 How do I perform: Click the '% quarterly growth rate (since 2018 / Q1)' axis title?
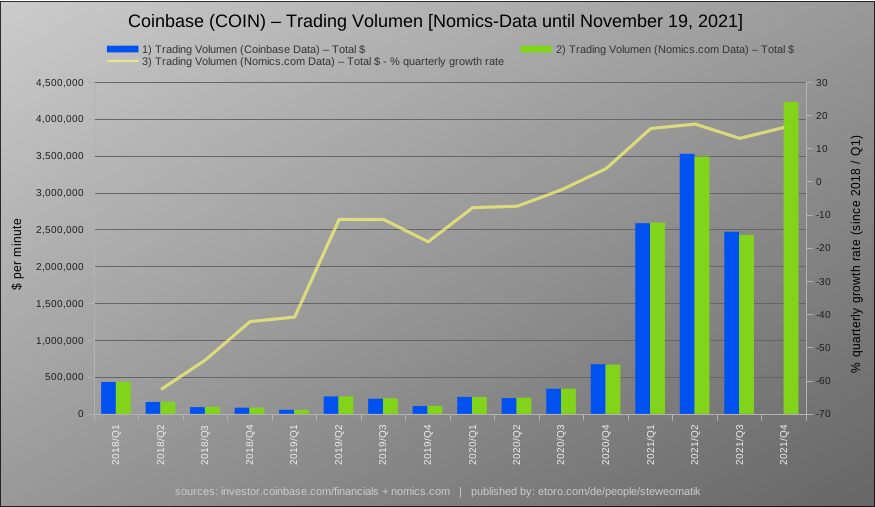coord(855,254)
